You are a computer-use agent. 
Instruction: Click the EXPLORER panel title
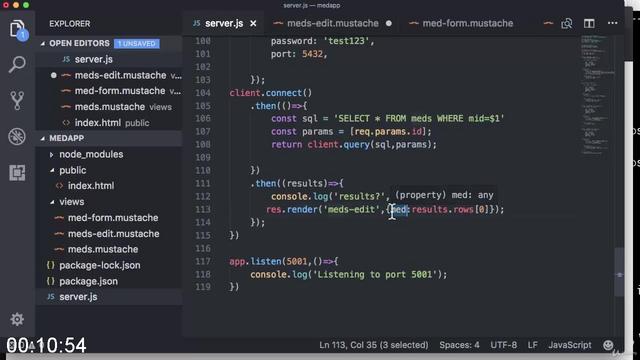coord(70,24)
